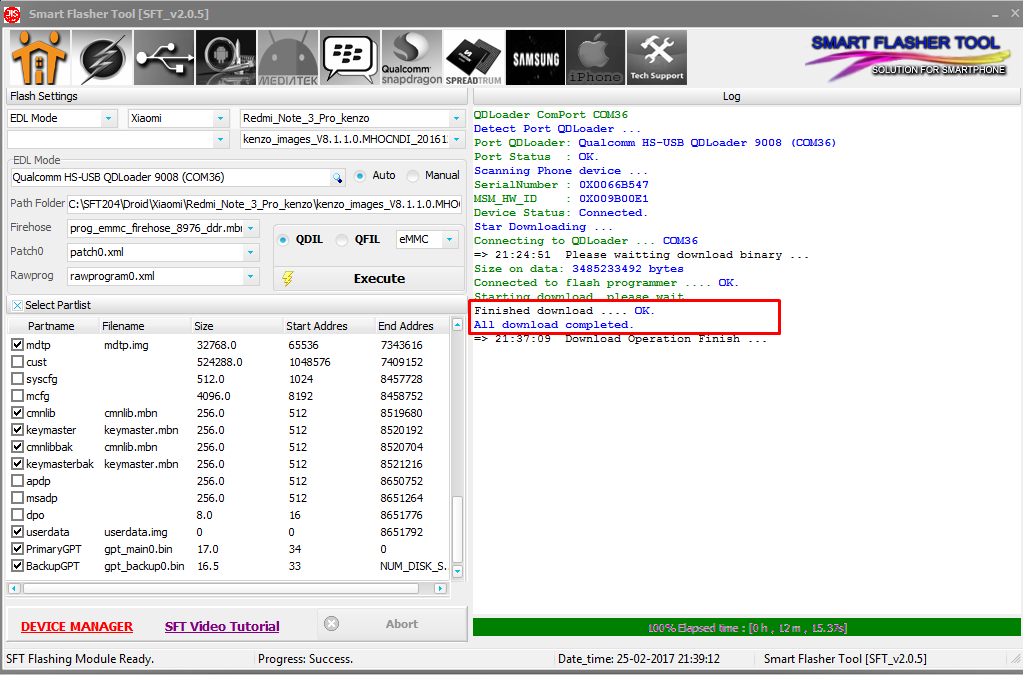Open the Home icon in toolbar

[39, 57]
